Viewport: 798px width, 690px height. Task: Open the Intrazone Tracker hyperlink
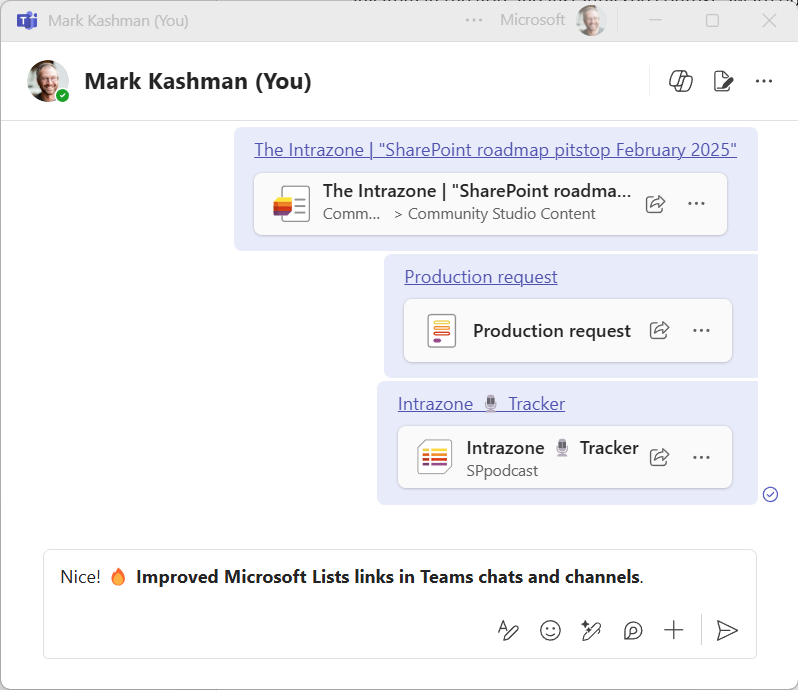[481, 404]
